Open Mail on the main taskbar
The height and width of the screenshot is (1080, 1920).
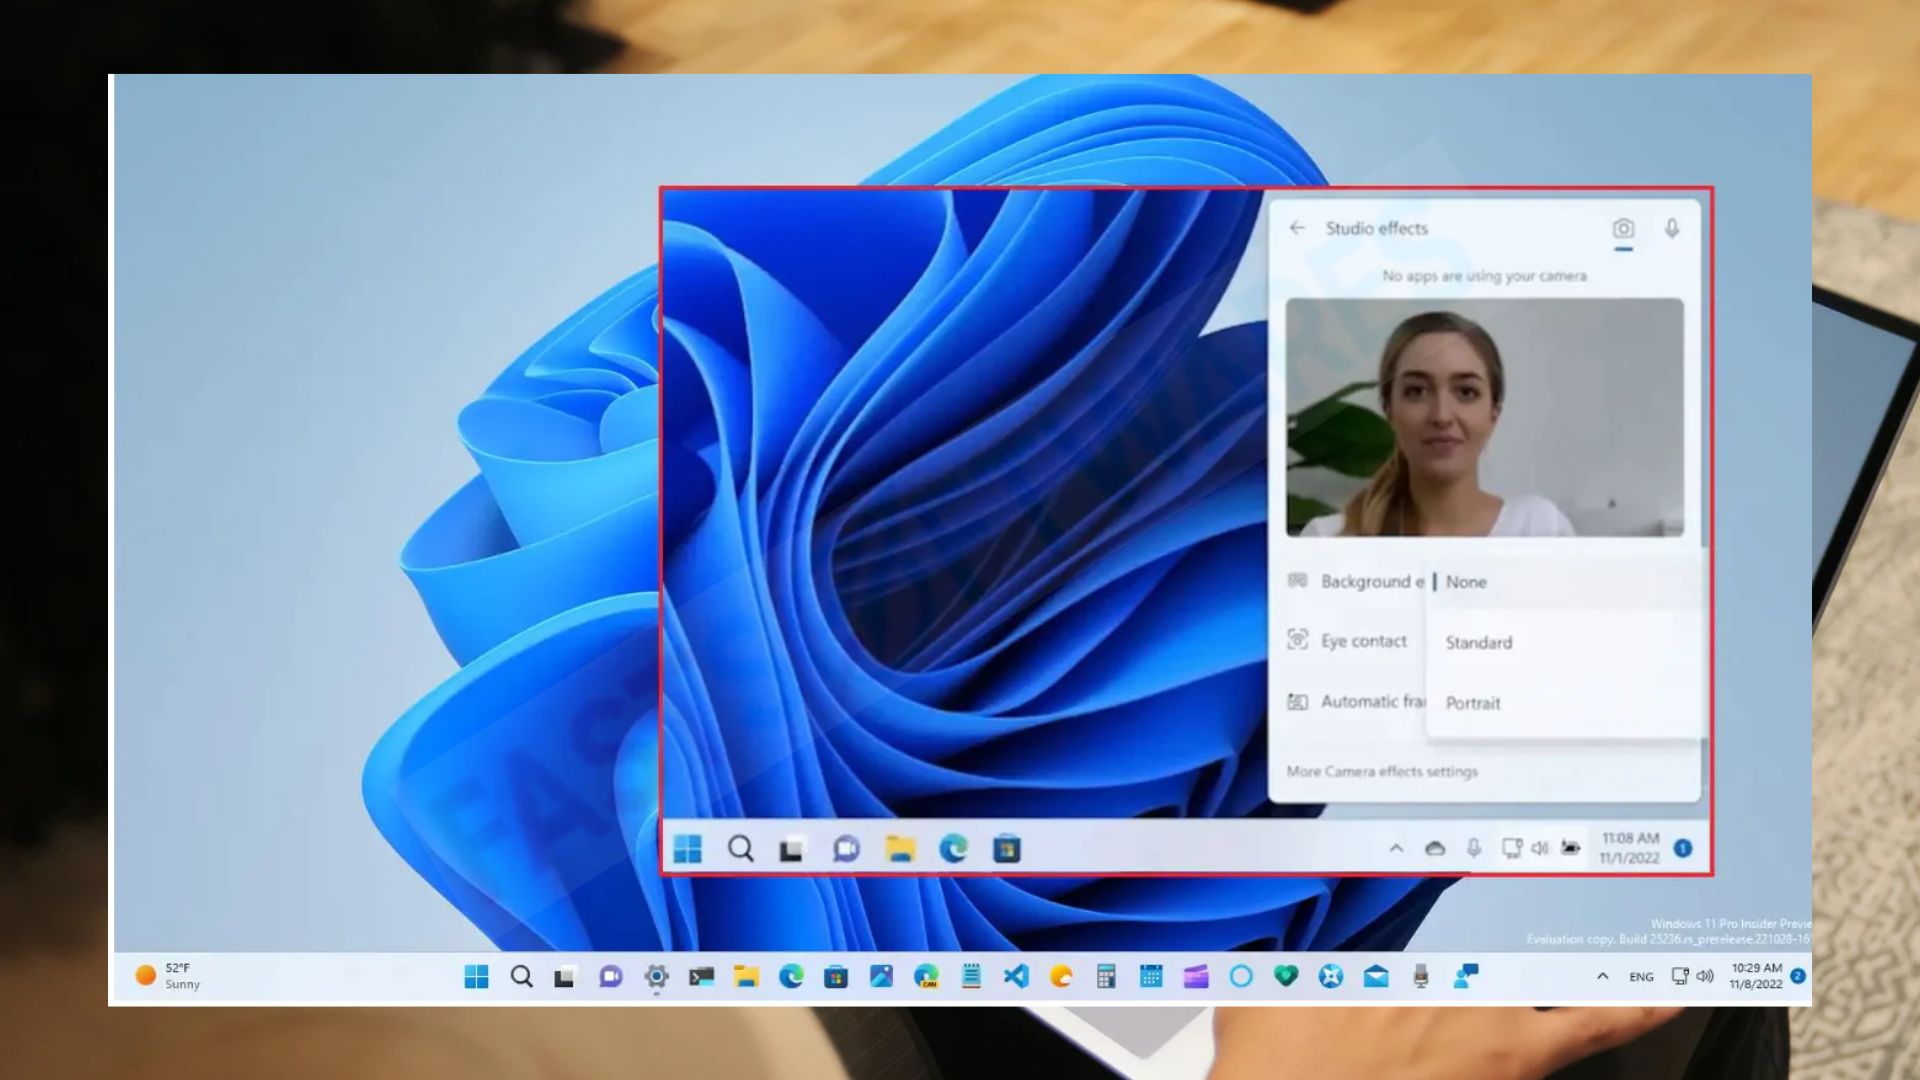coord(1376,977)
